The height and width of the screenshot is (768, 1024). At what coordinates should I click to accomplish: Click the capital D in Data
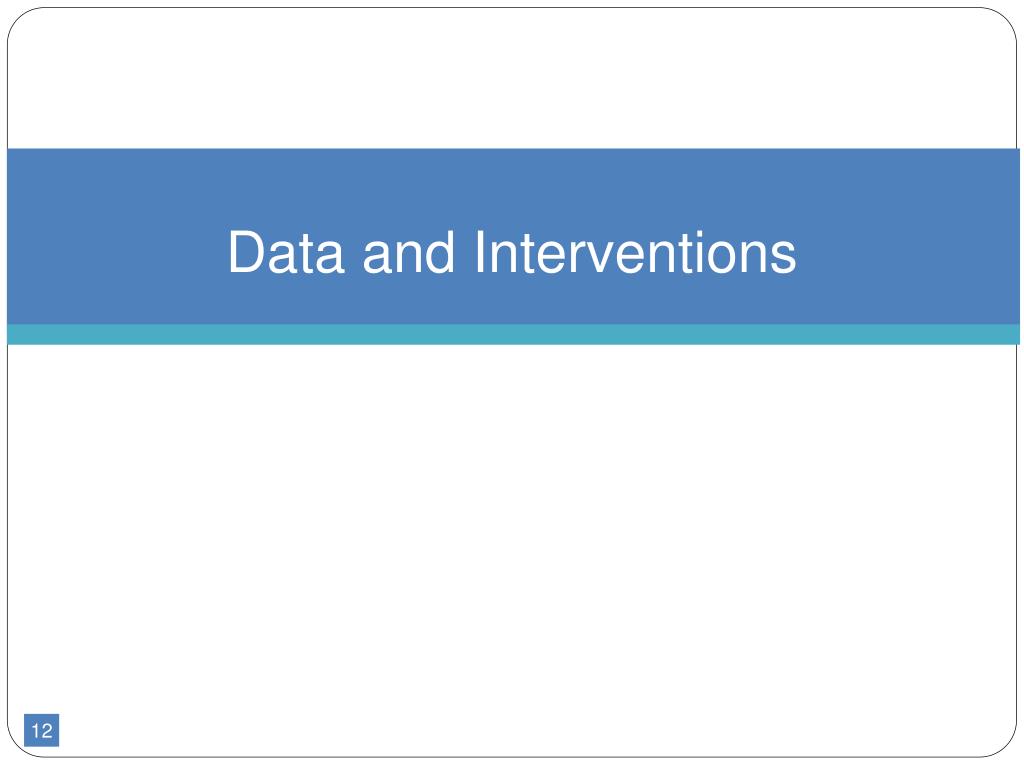point(247,252)
